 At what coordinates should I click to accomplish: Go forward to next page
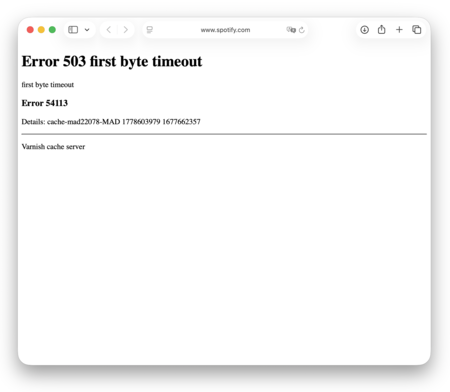[126, 30]
